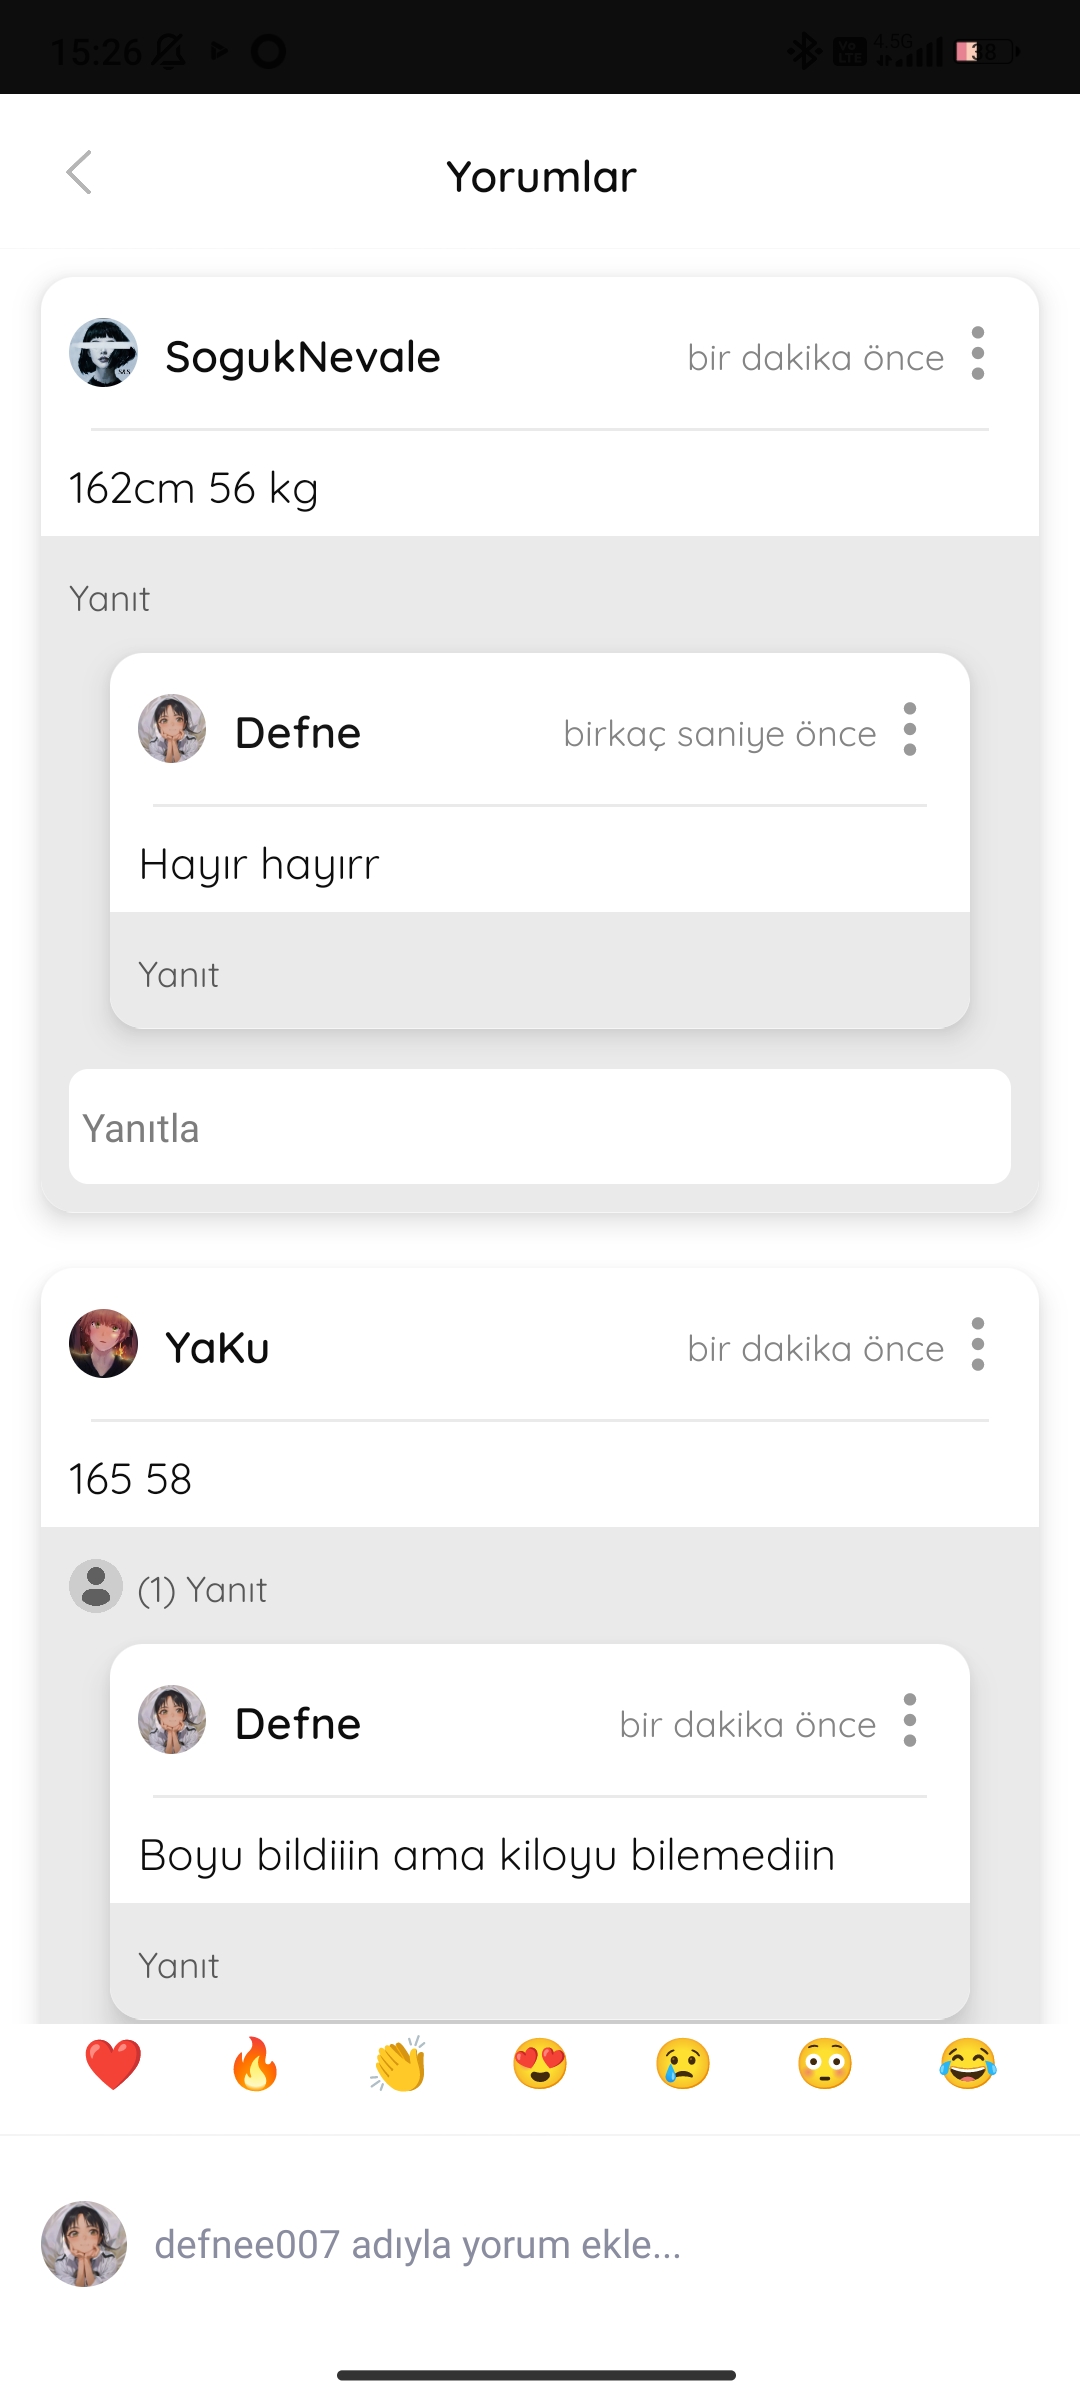Open options menu for SogukNevale's comment
Viewport: 1080px width, 2400px height.
[977, 353]
